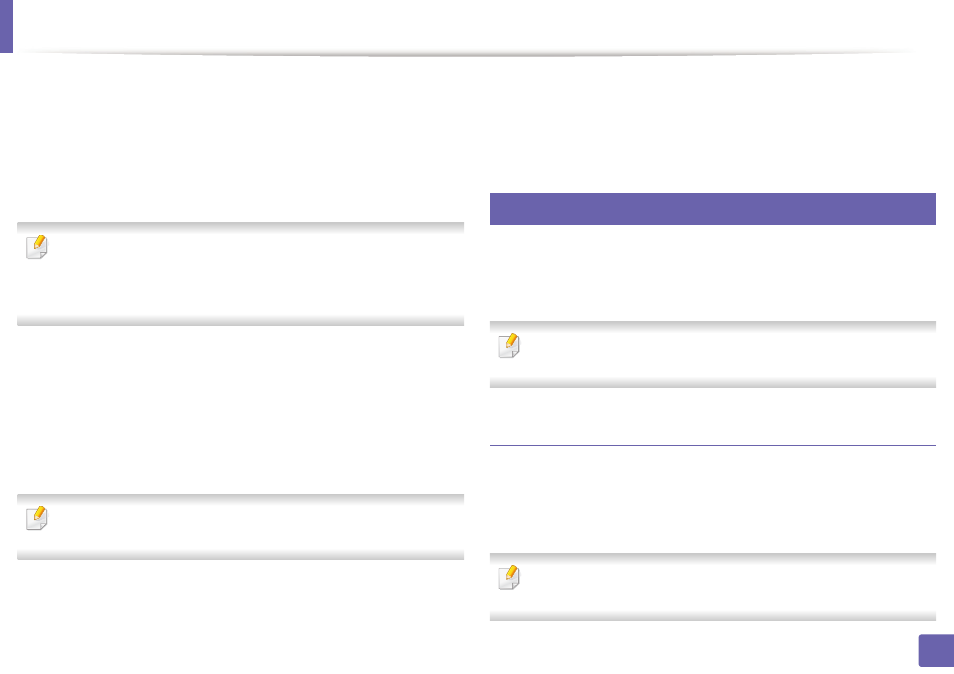The height and width of the screenshot is (674, 954).
Task: Click the gray top border of the note box below the banner
Action: [712, 327]
